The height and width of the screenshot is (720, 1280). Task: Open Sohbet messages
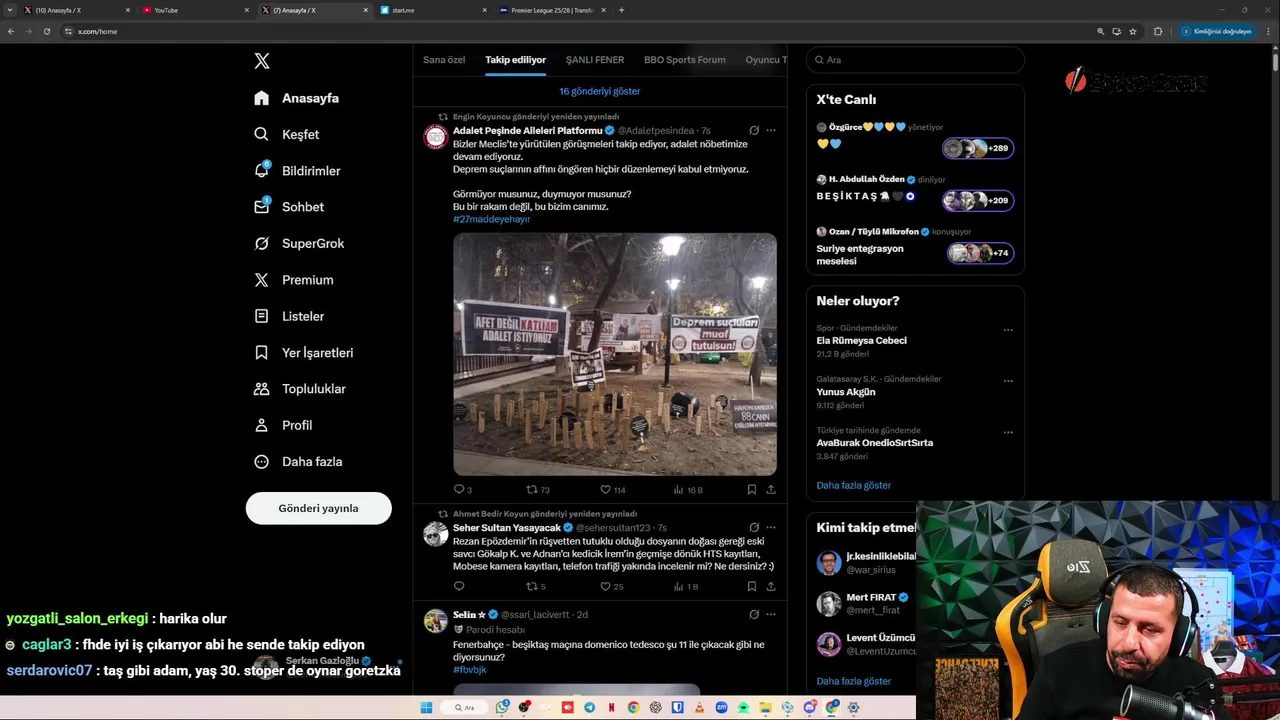[289, 207]
